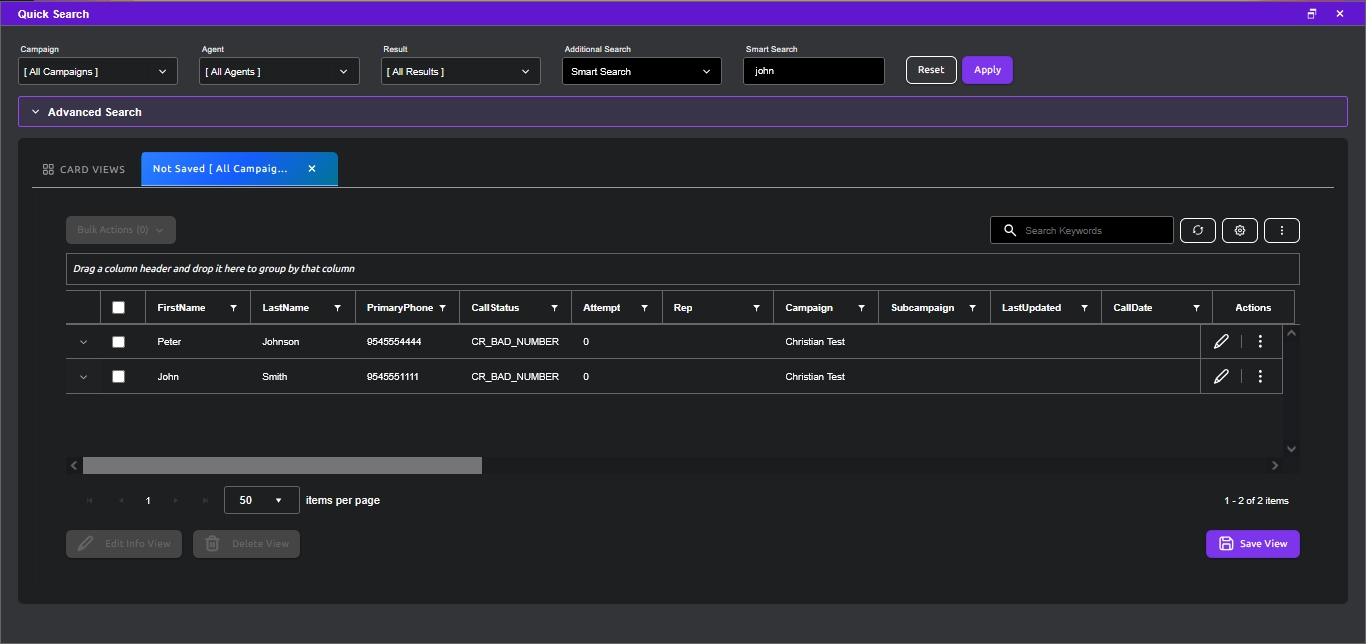Click the FirstName column filter icon
The width and height of the screenshot is (1366, 644).
234,308
